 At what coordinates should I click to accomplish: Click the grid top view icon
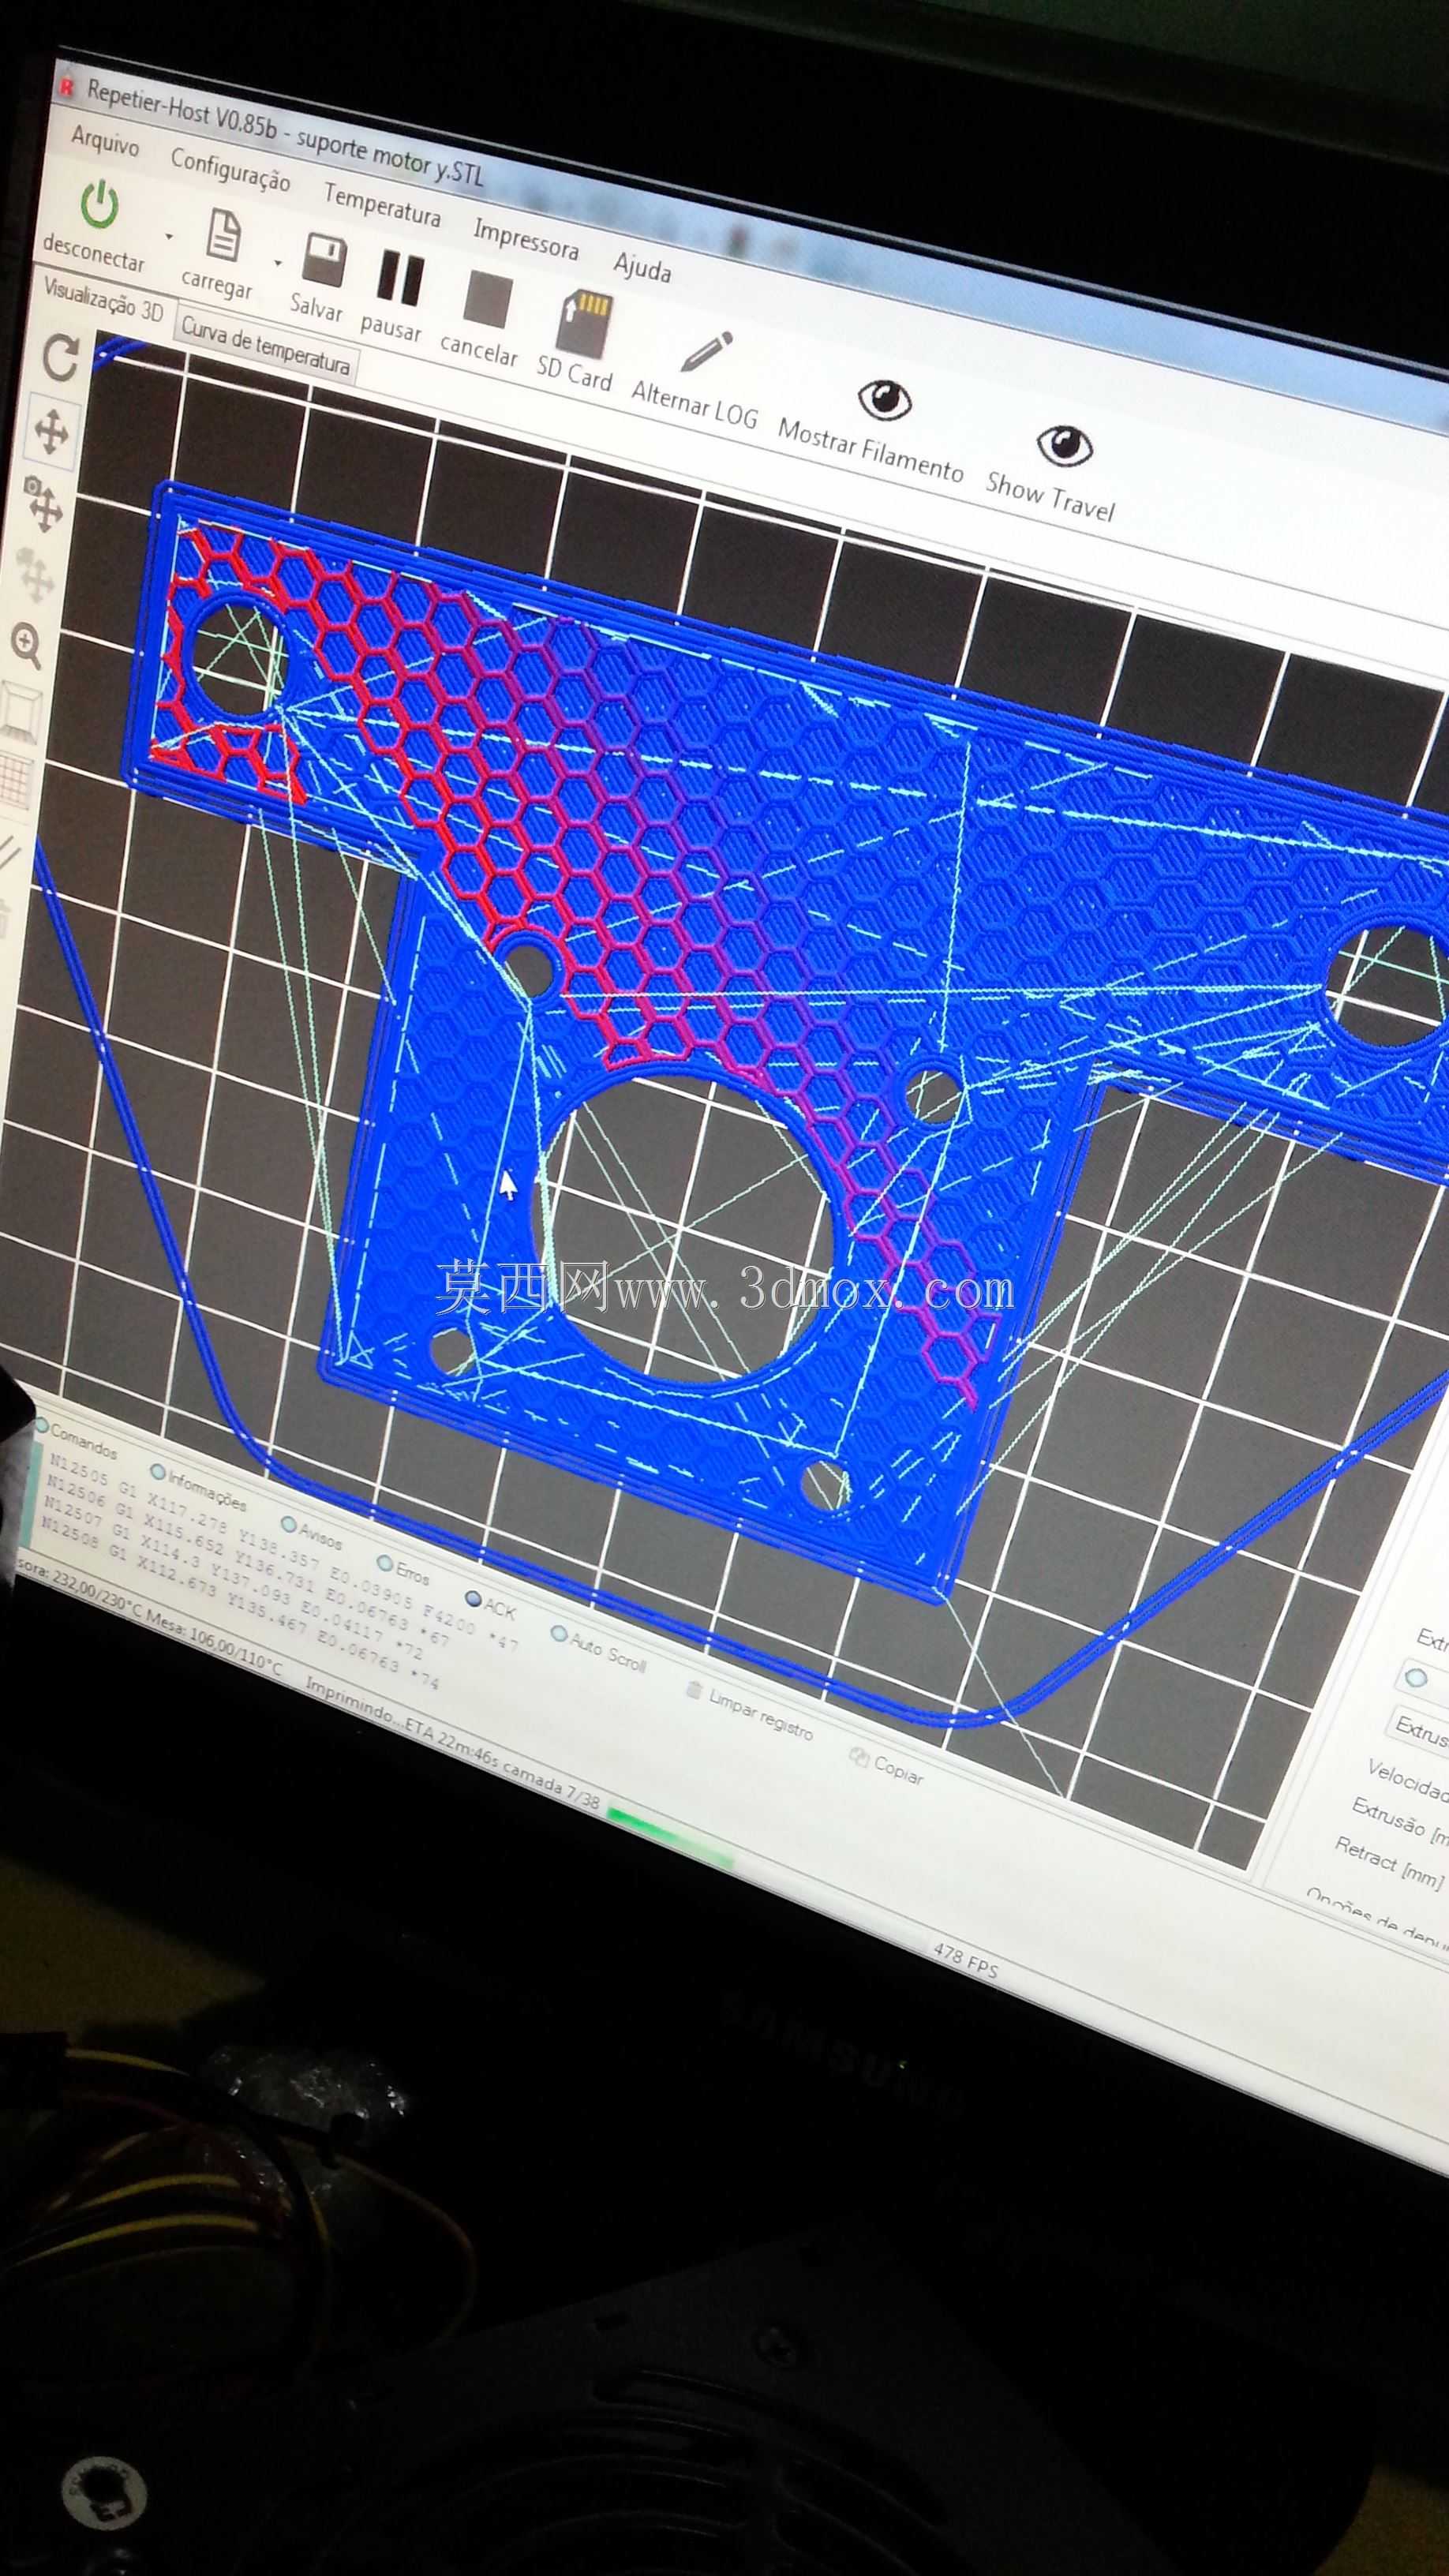[16, 781]
